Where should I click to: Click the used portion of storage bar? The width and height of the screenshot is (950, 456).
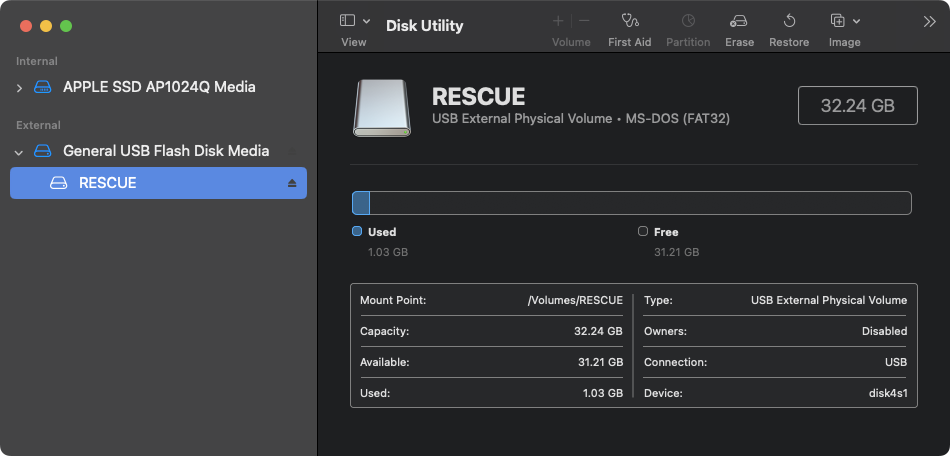tap(361, 203)
